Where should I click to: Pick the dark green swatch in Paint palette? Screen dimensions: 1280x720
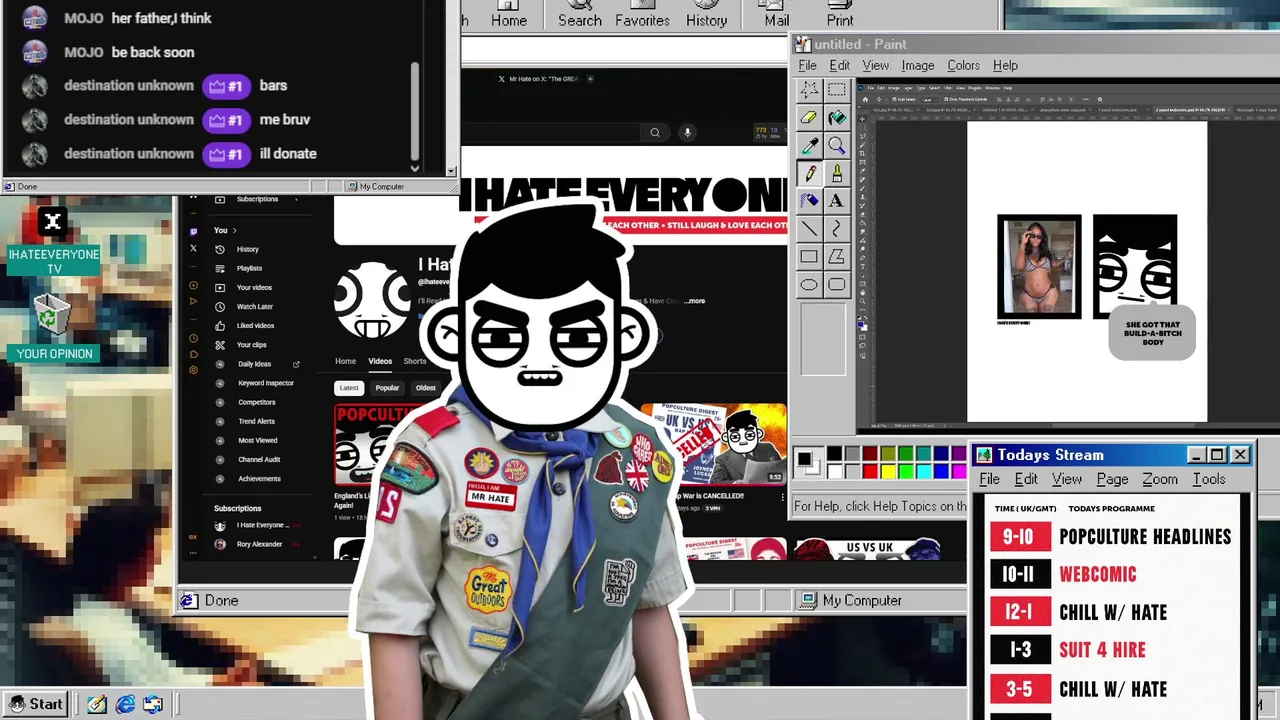[905, 454]
